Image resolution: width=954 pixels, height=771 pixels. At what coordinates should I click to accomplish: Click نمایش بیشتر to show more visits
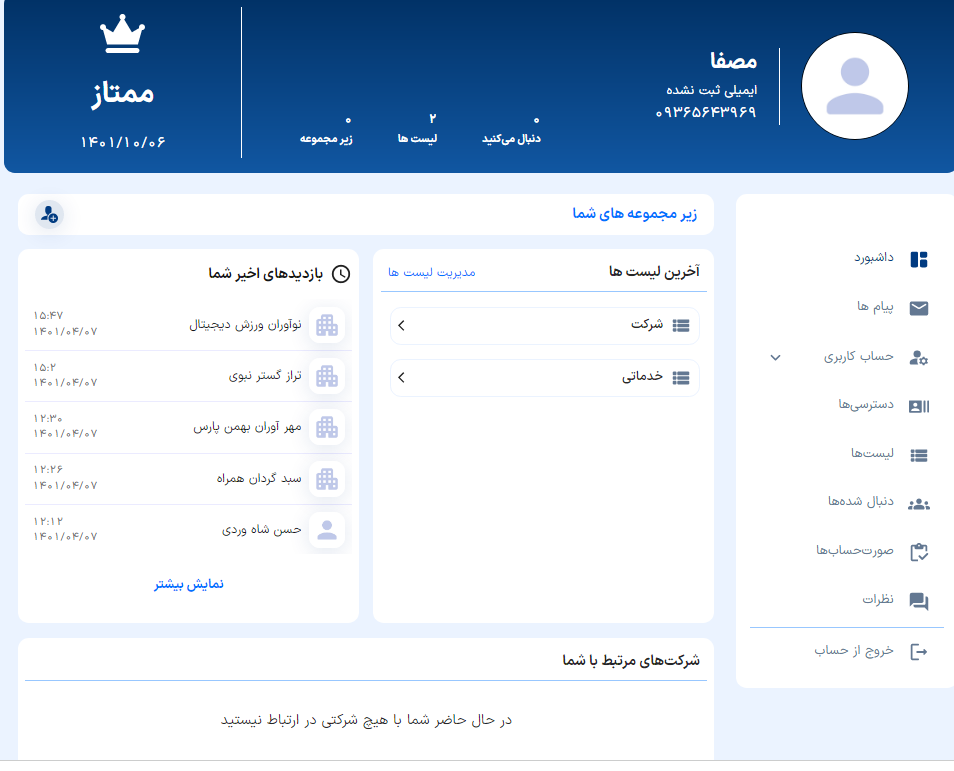point(189,584)
